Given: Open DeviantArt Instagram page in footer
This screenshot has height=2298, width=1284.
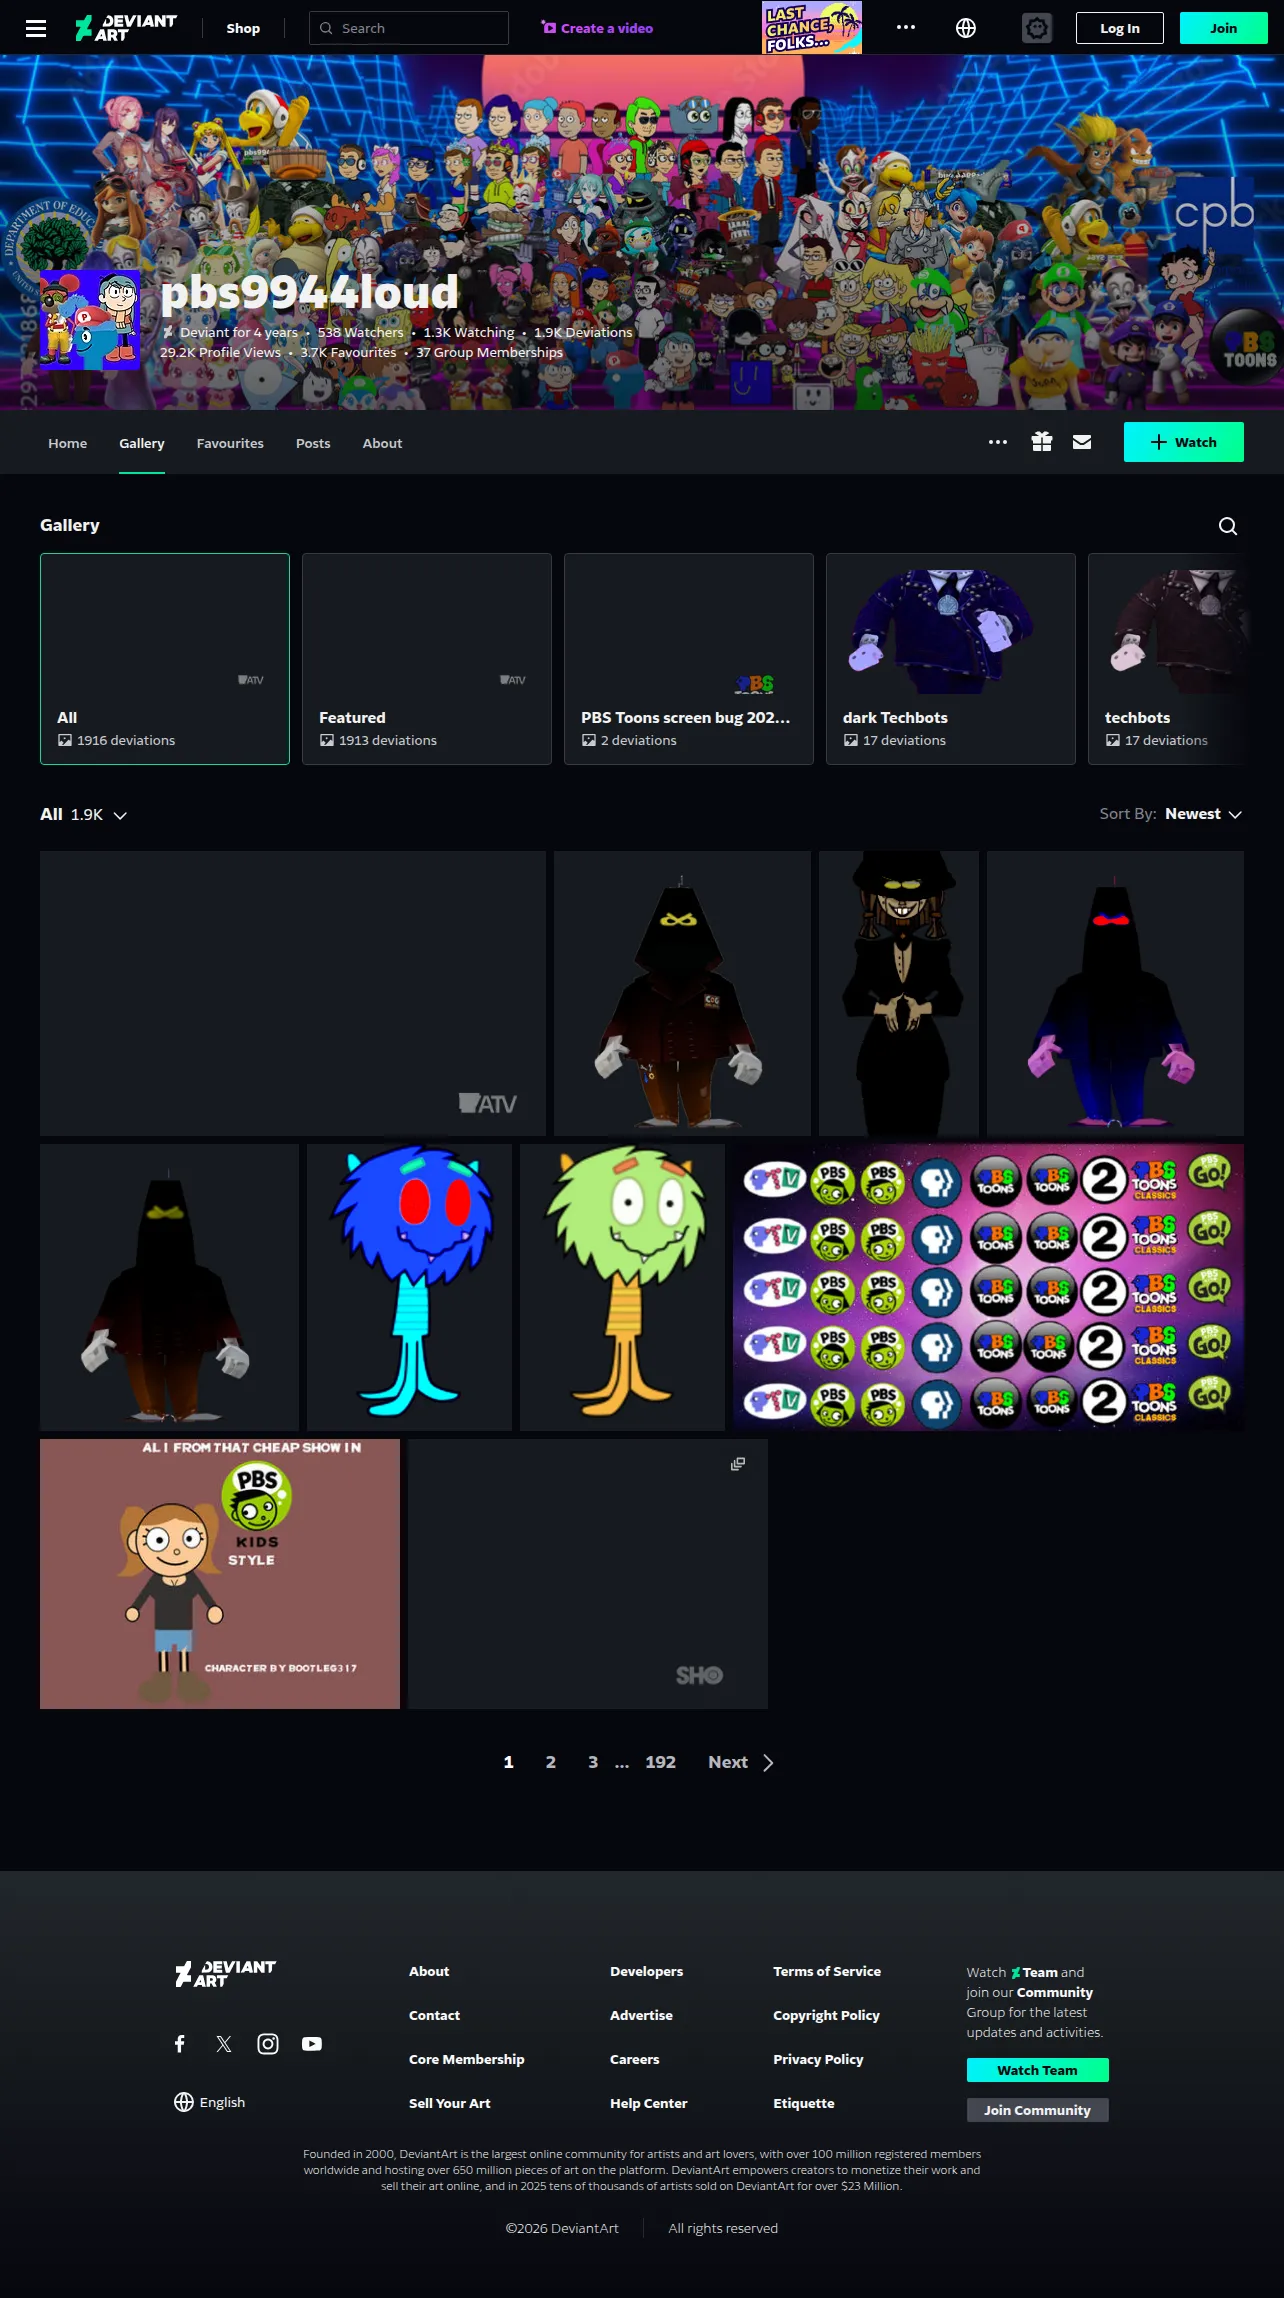Looking at the screenshot, I should (x=268, y=2044).
